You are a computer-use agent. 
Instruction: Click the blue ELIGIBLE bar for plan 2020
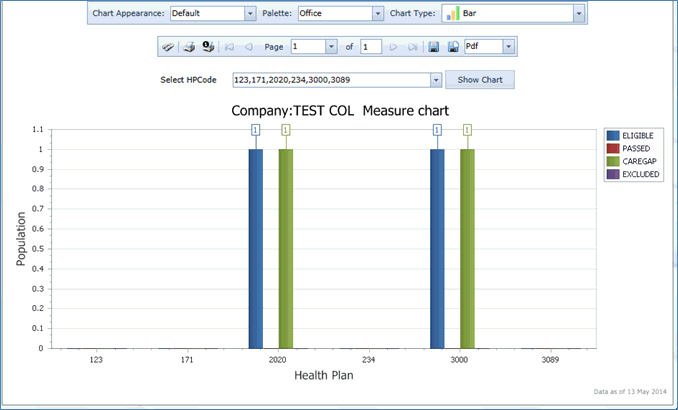click(256, 248)
